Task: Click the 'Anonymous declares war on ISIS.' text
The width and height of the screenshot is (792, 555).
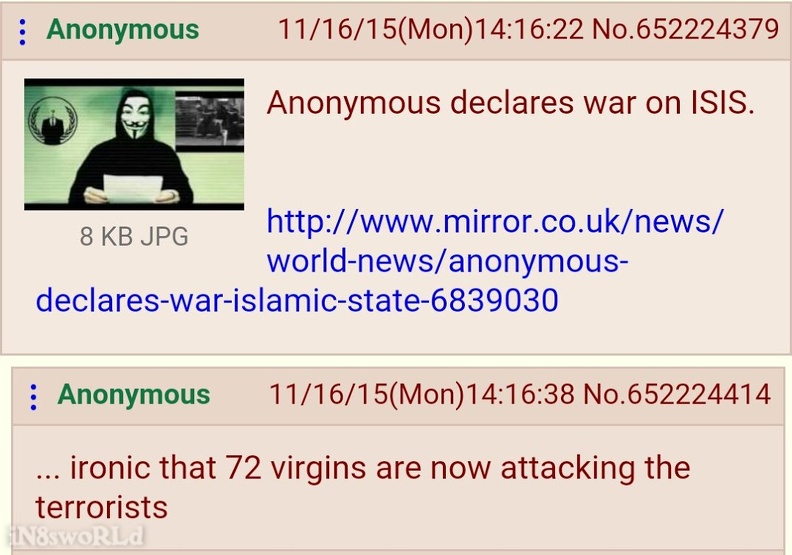Action: [510, 103]
